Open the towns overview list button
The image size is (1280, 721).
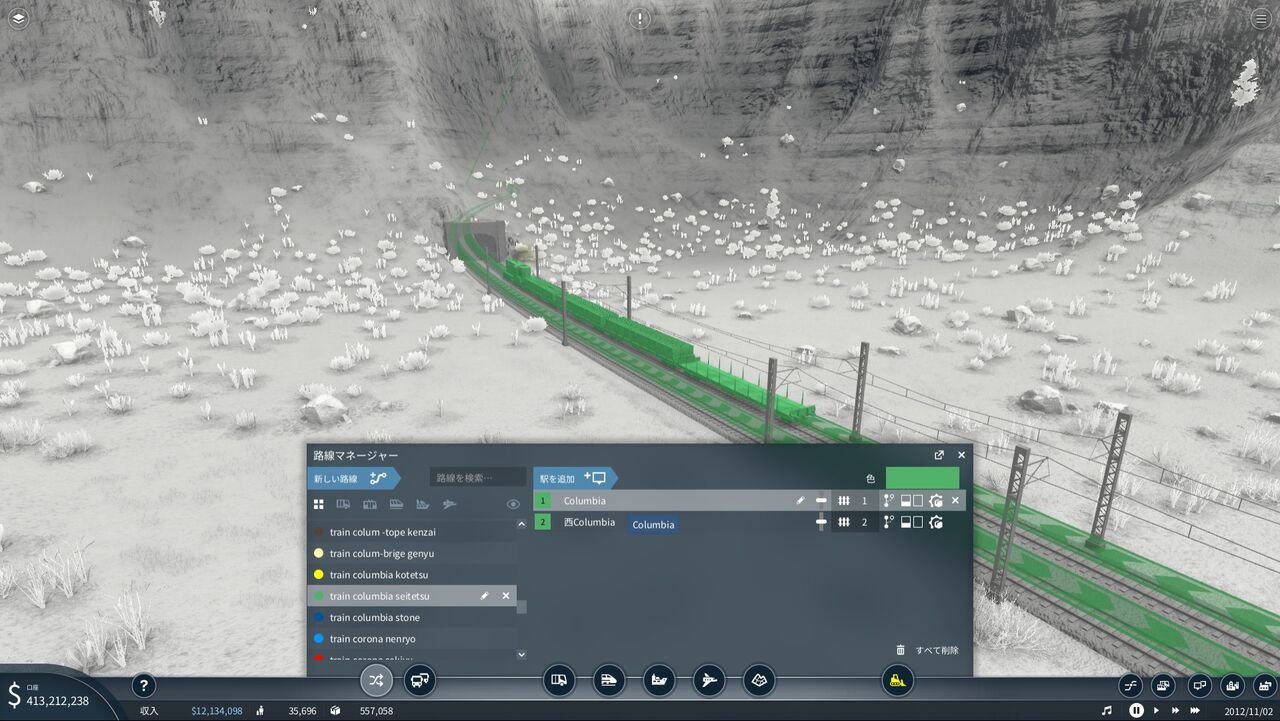[1233, 686]
